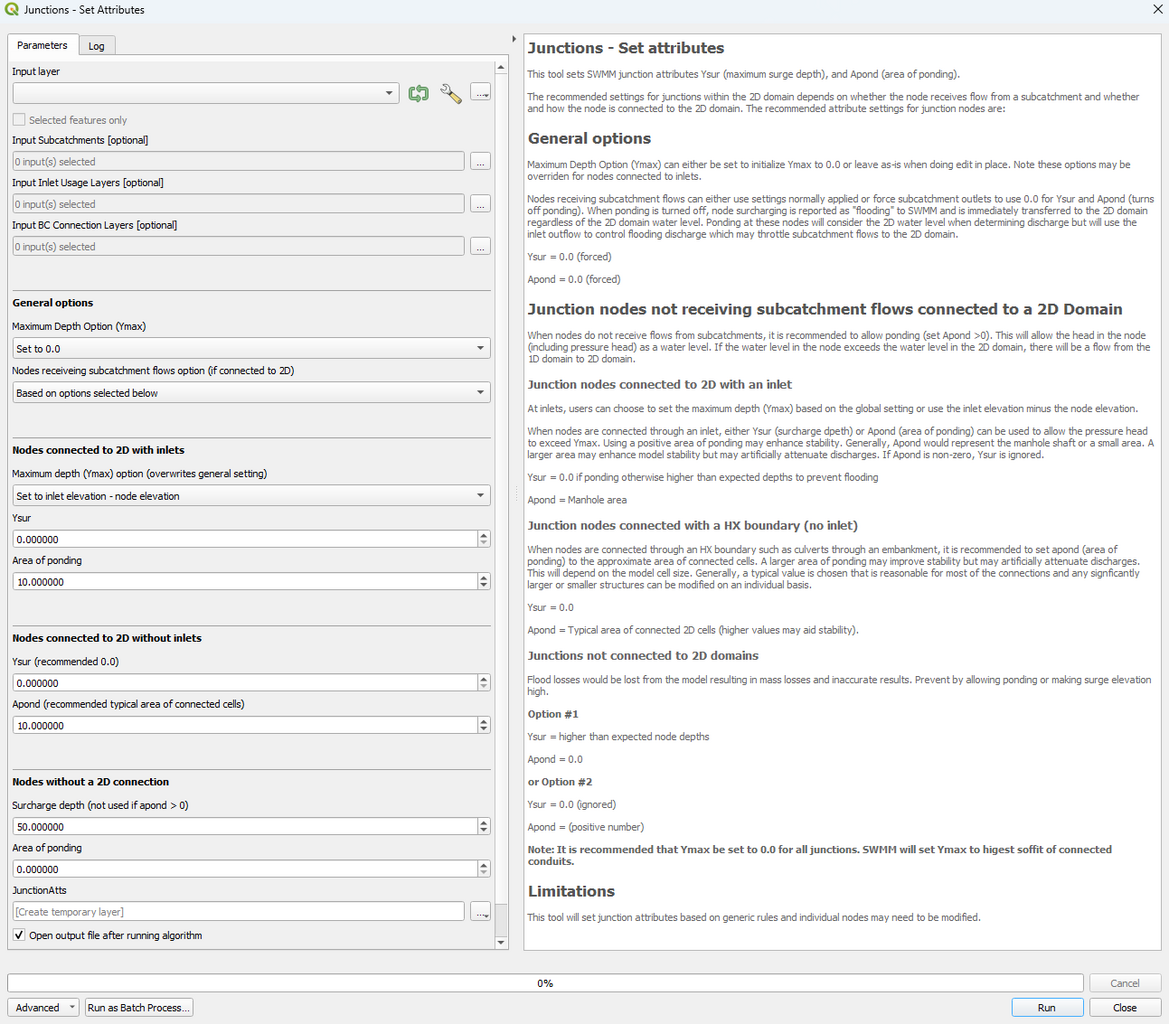Open Nodes receiving subcatchment flows option dropdown
The width and height of the screenshot is (1169, 1024).
(251, 393)
